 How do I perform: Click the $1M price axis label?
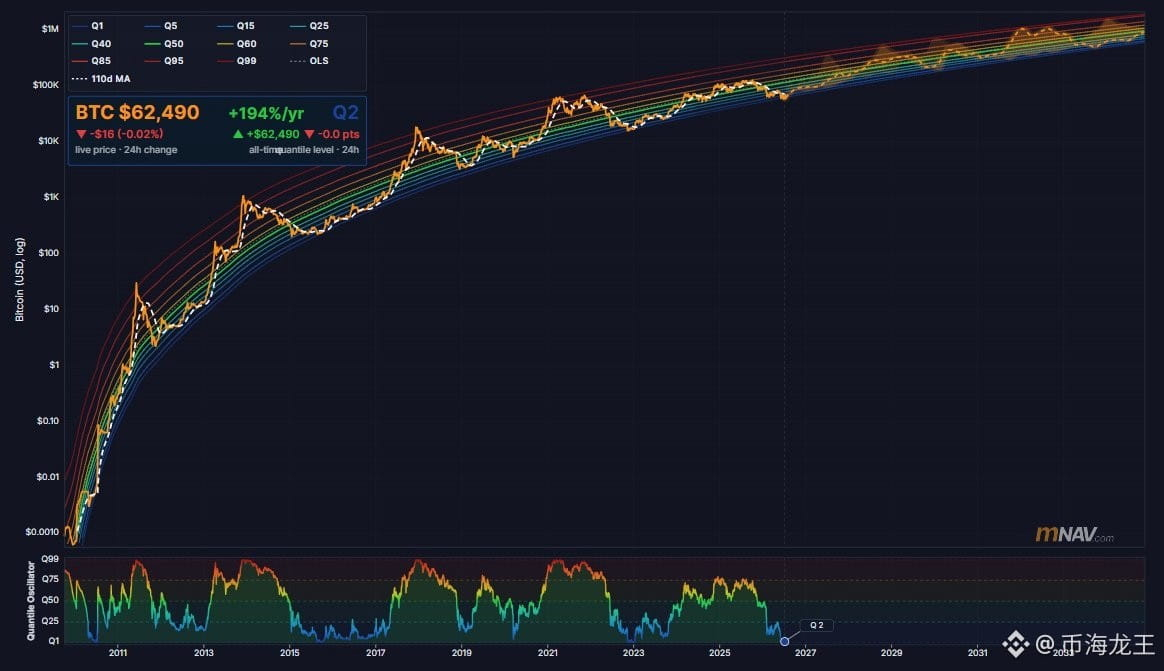[50, 29]
